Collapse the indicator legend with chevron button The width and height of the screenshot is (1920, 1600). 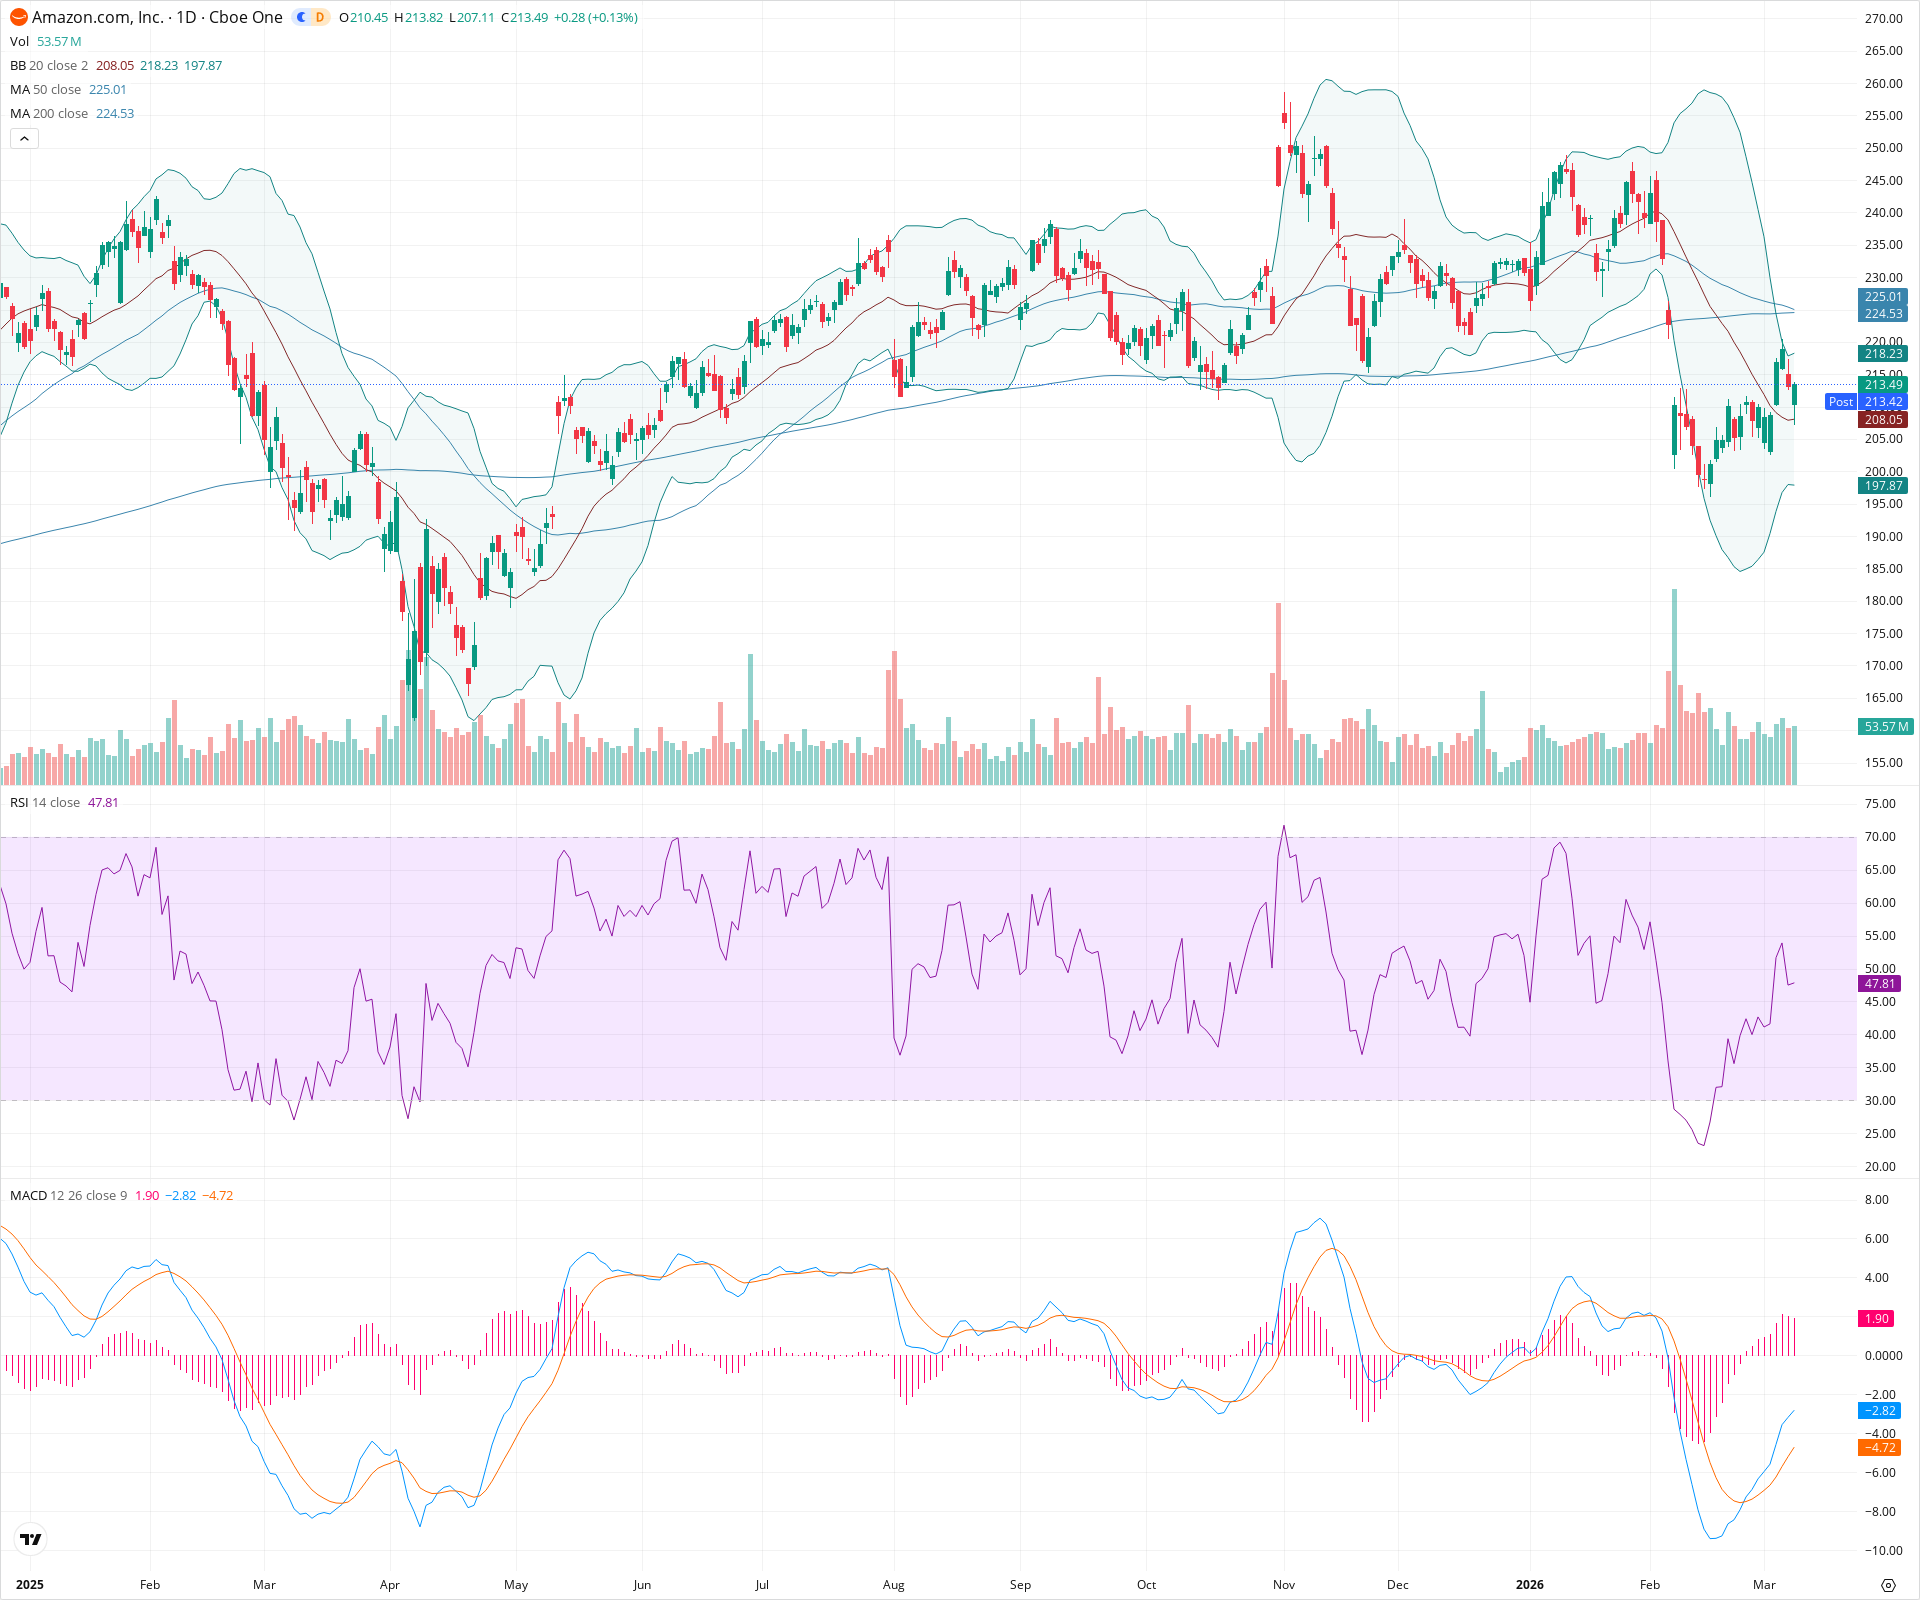[x=23, y=138]
